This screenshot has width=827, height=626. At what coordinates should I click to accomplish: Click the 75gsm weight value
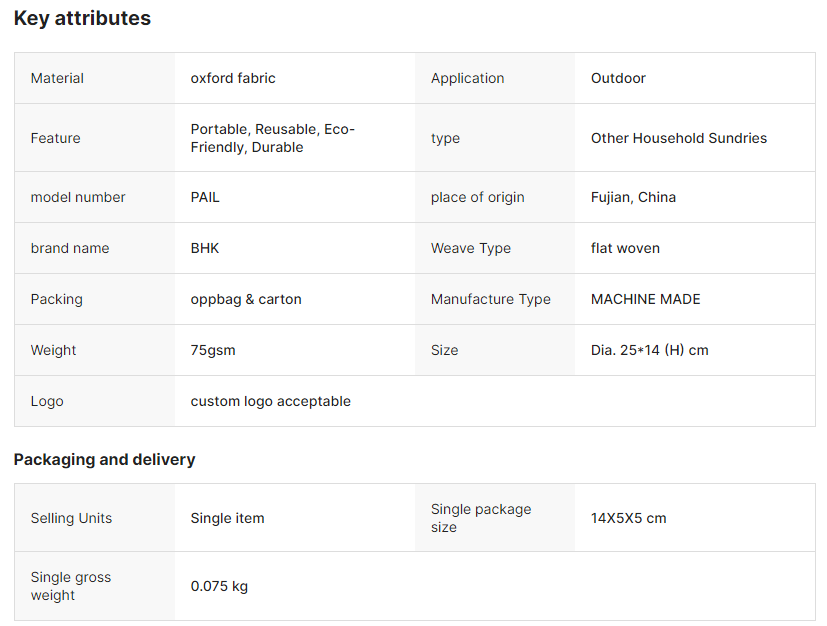point(213,350)
